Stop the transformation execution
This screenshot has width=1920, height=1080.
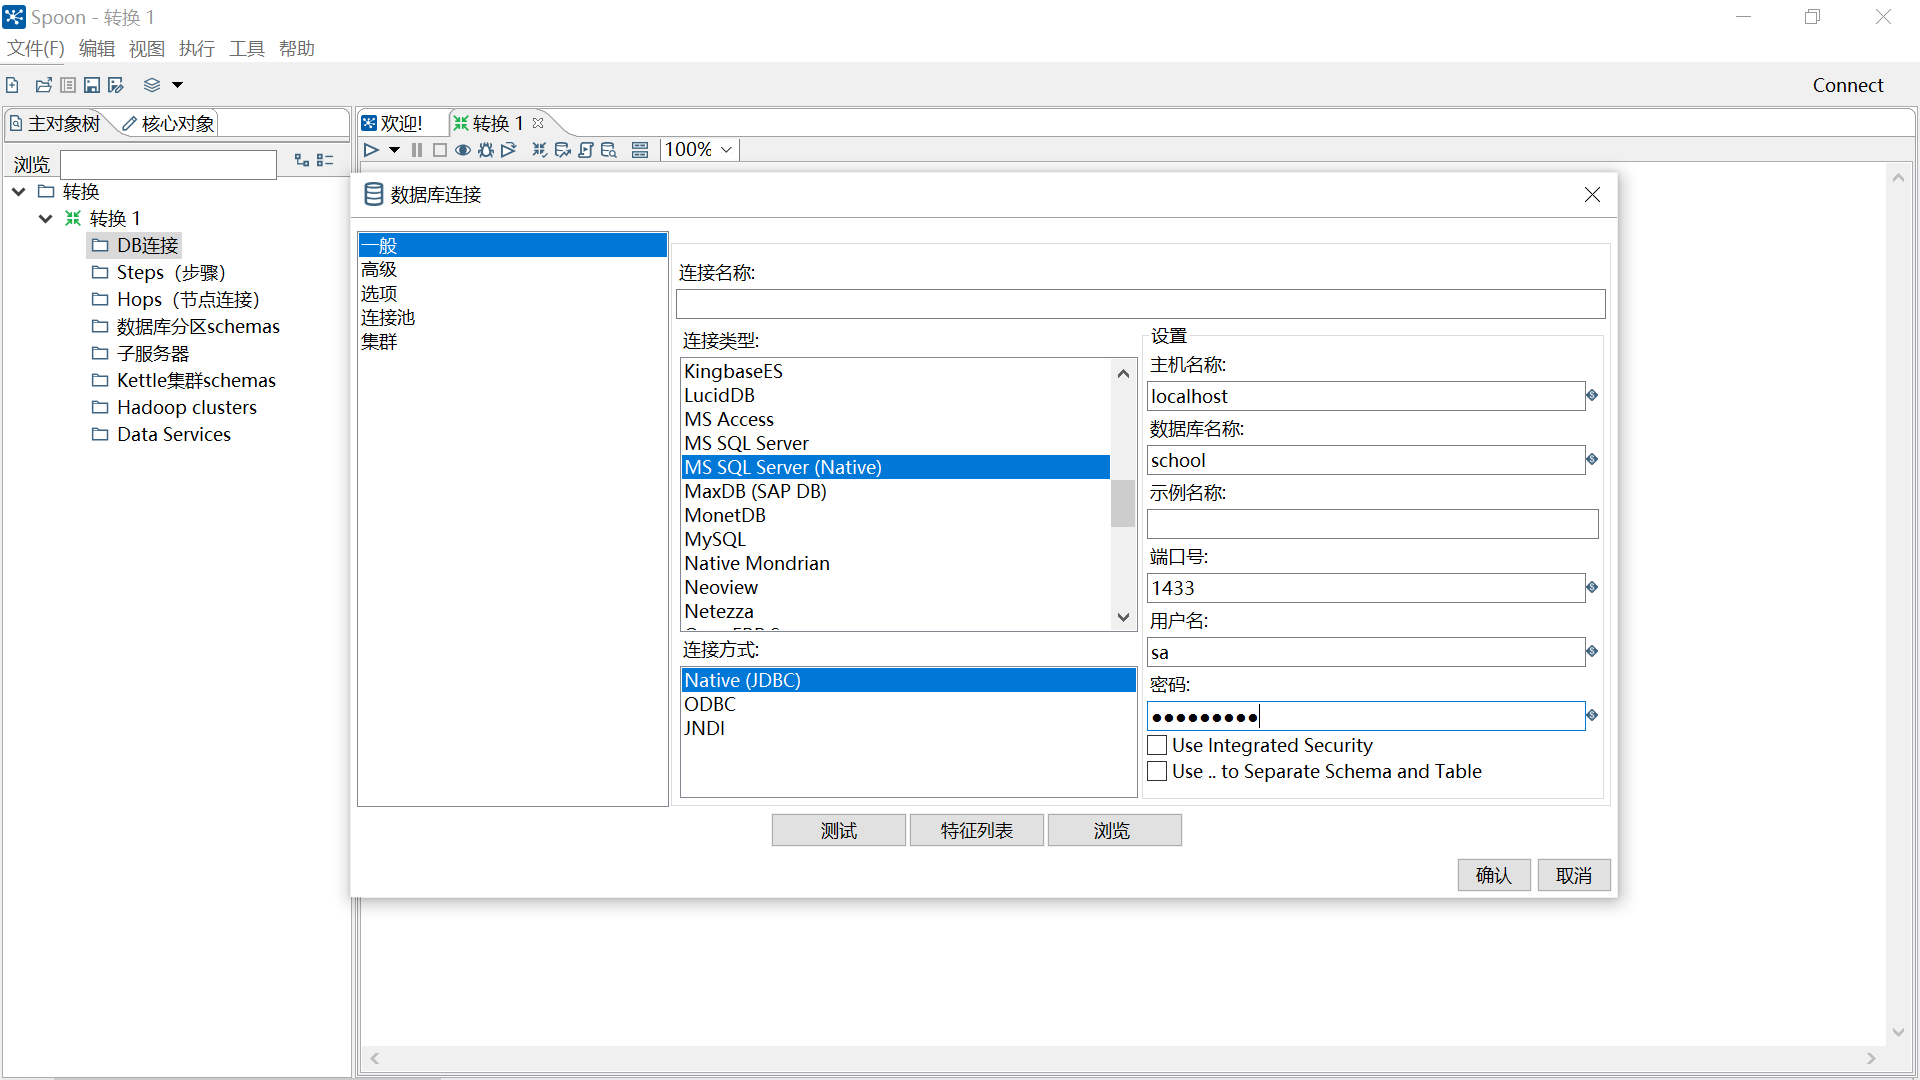tap(440, 149)
